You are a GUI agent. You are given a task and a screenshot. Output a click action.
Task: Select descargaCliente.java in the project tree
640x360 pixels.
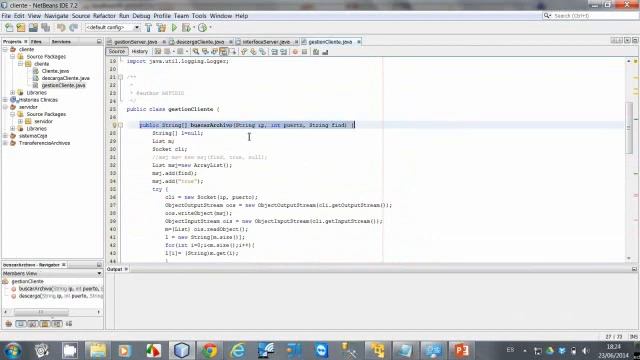click(65, 78)
